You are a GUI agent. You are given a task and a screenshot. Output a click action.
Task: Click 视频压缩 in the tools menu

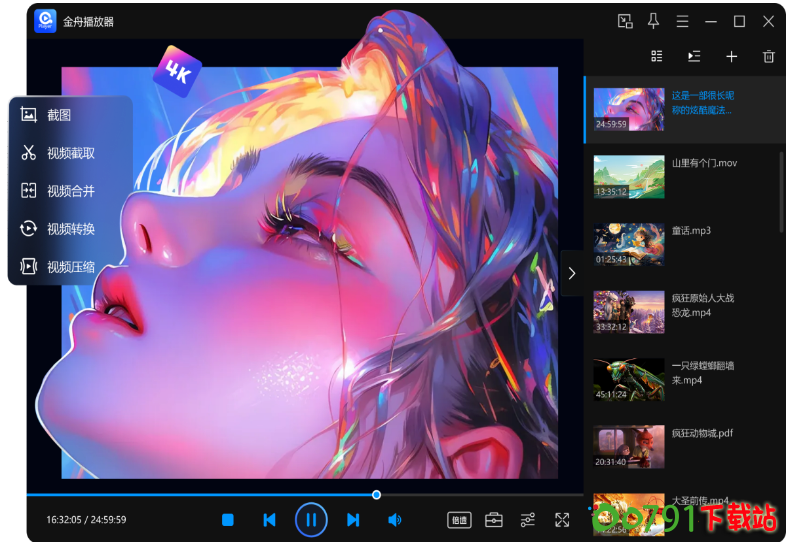(70, 267)
